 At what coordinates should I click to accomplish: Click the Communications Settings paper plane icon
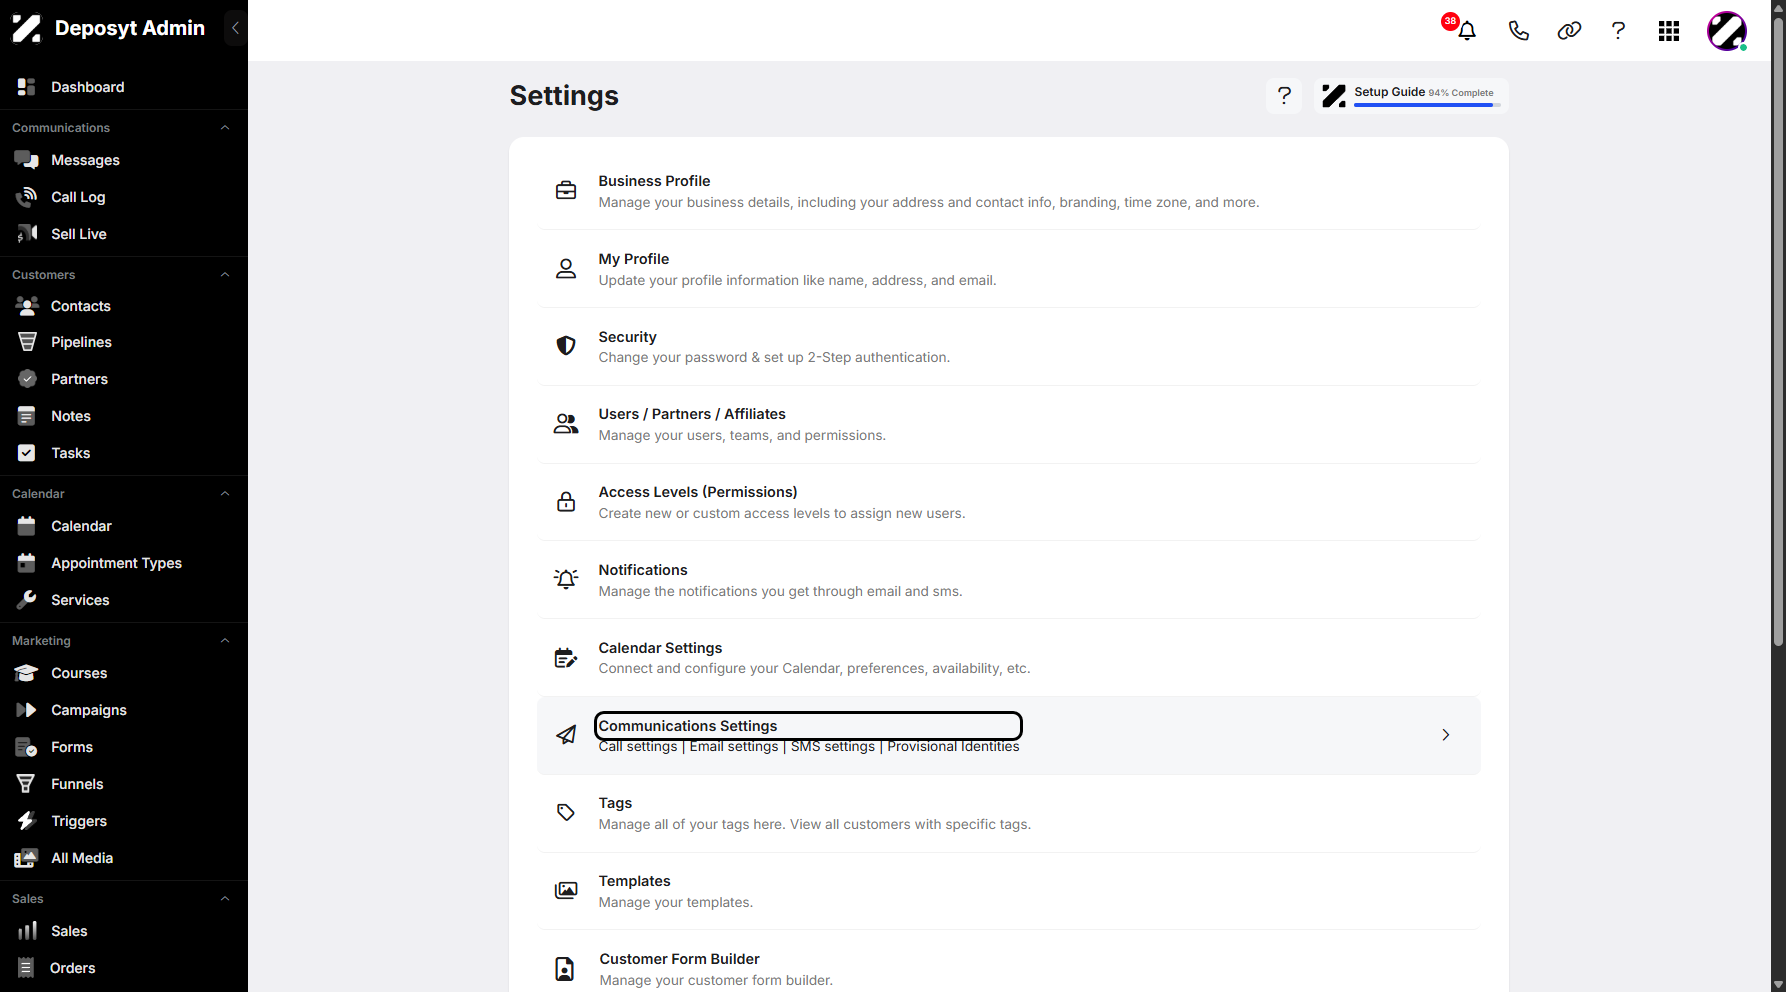pyautogui.click(x=566, y=735)
